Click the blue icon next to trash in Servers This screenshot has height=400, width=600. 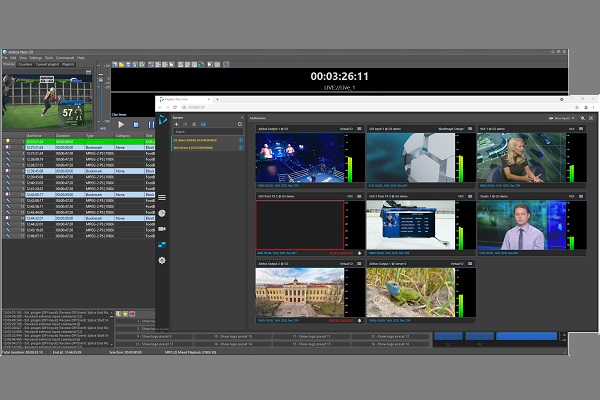click(x=203, y=124)
